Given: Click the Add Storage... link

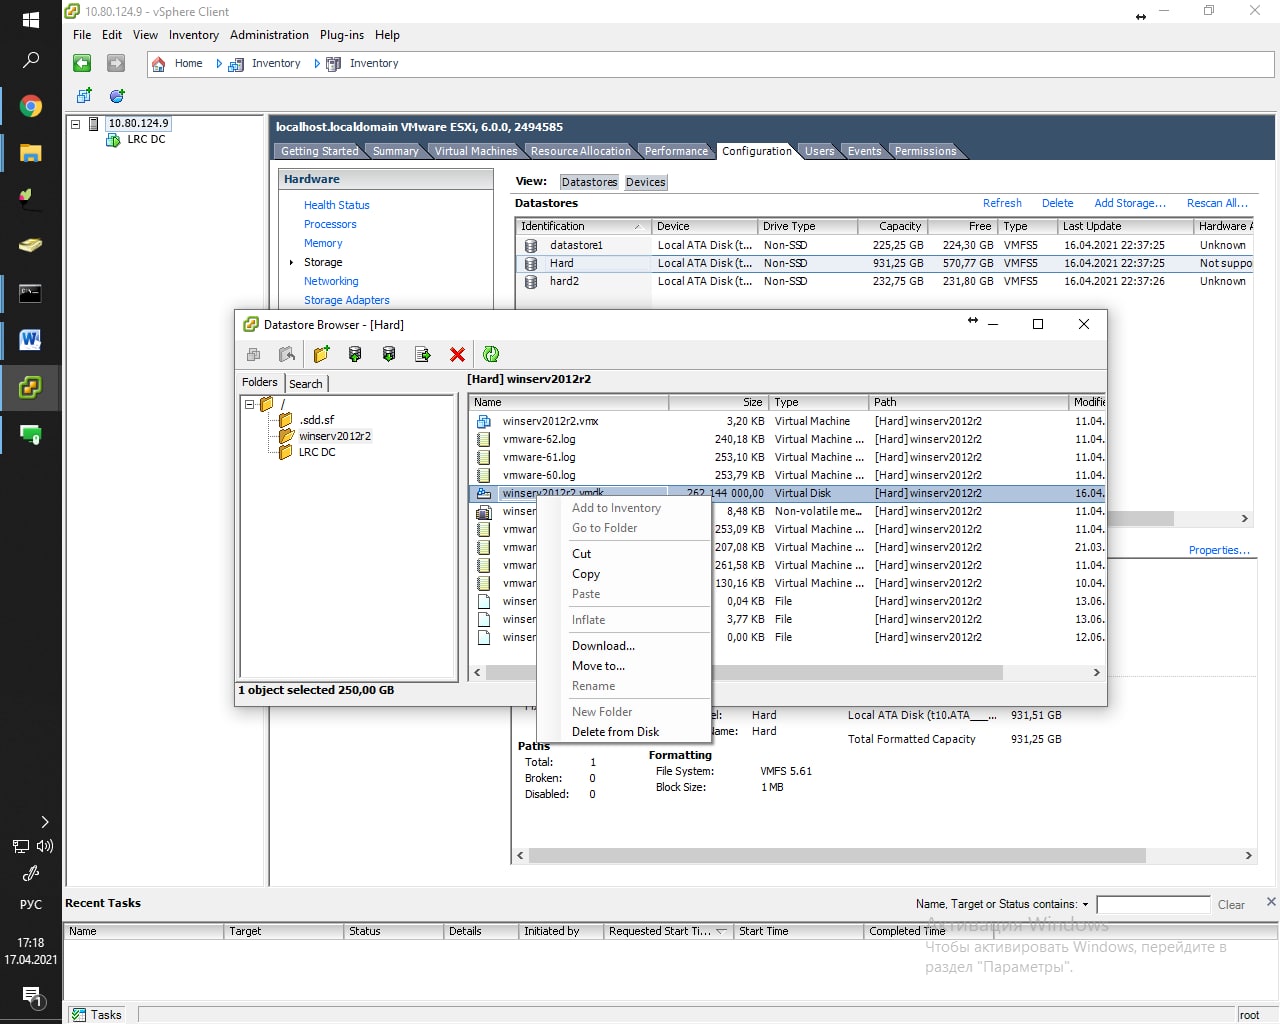Looking at the screenshot, I should pos(1130,203).
